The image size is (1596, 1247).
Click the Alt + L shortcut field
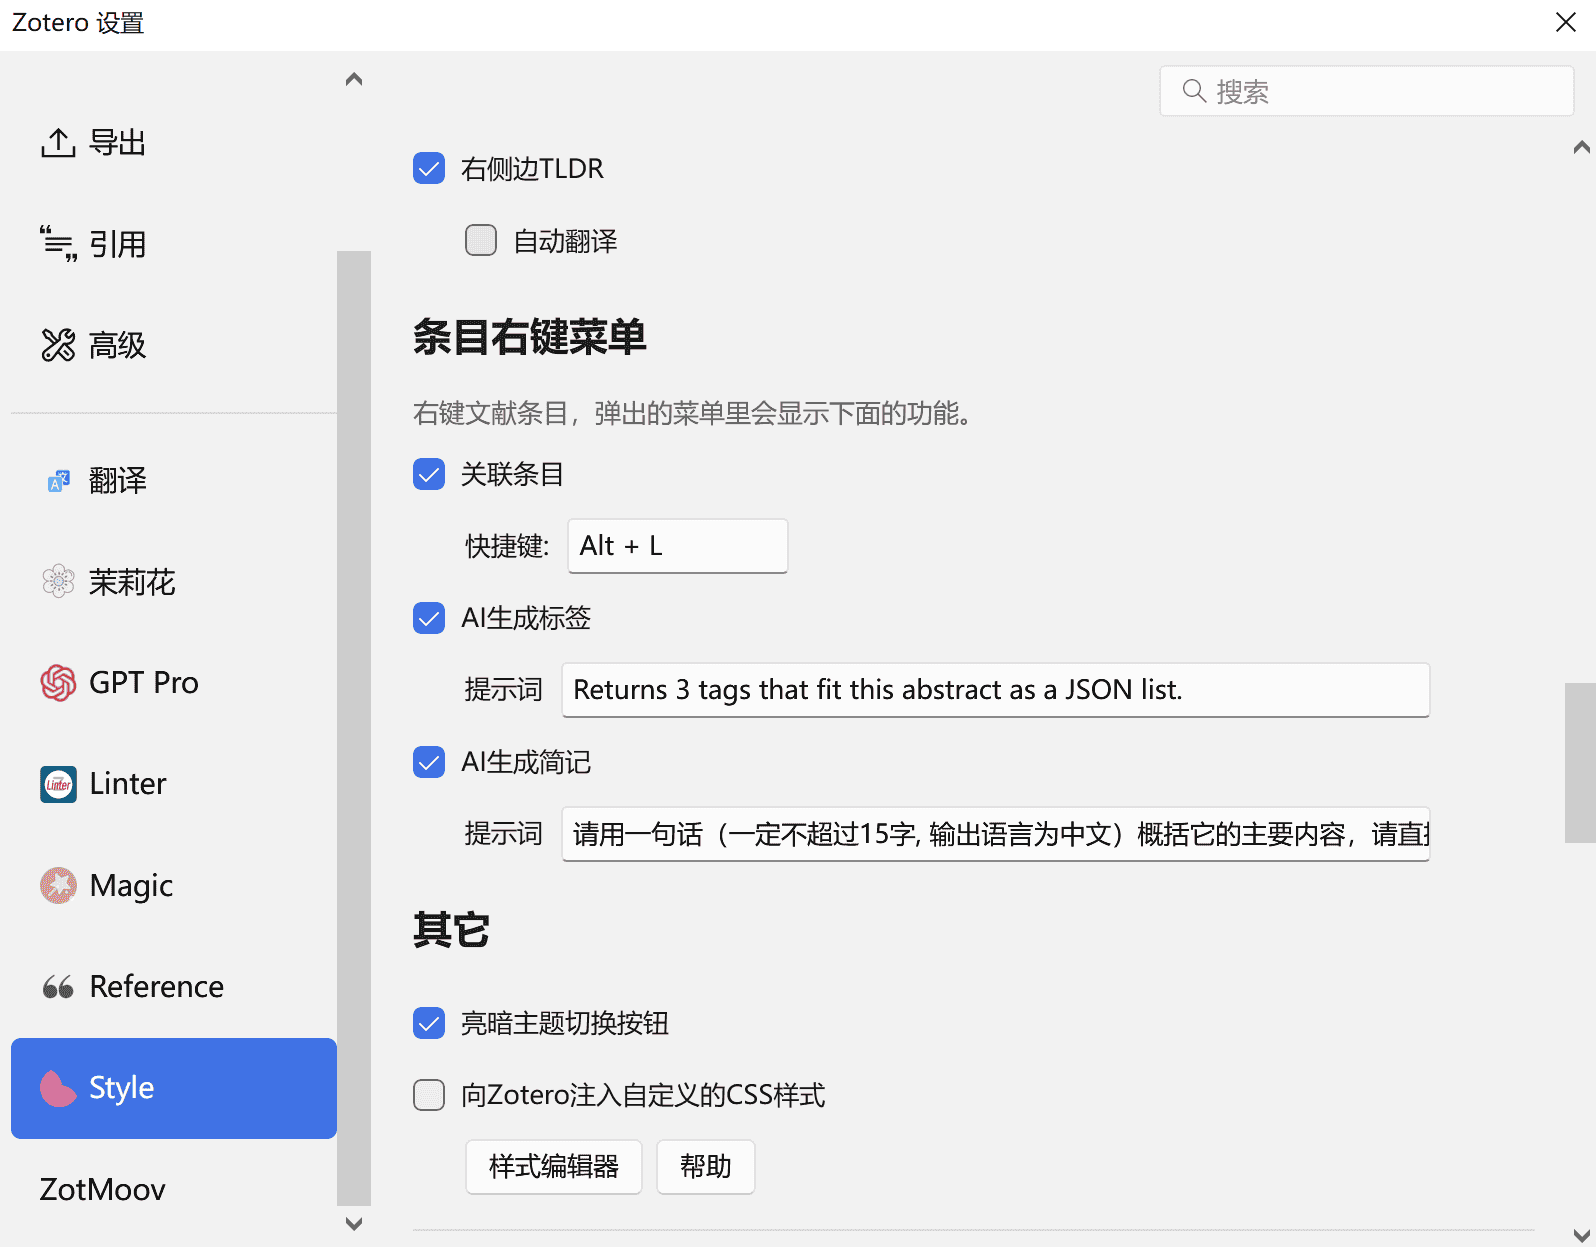678,546
